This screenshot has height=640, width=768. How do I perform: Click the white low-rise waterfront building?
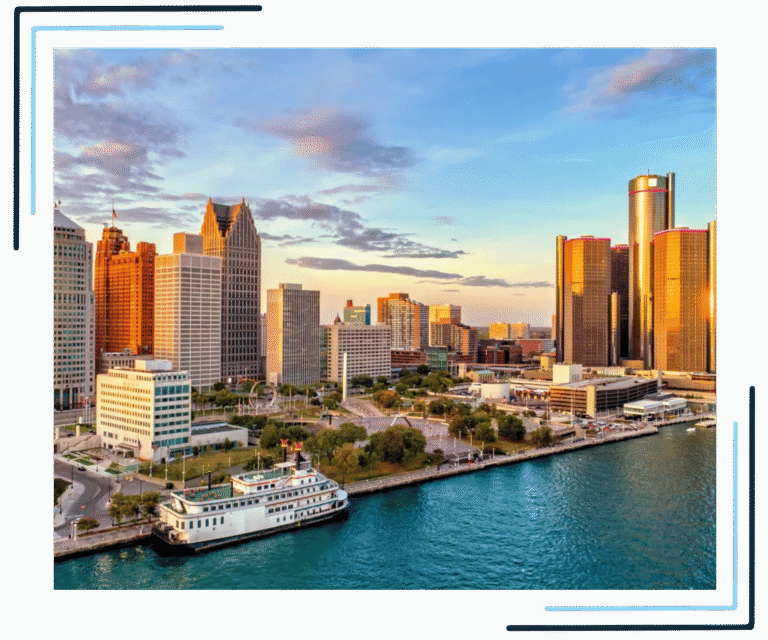pyautogui.click(x=144, y=408)
